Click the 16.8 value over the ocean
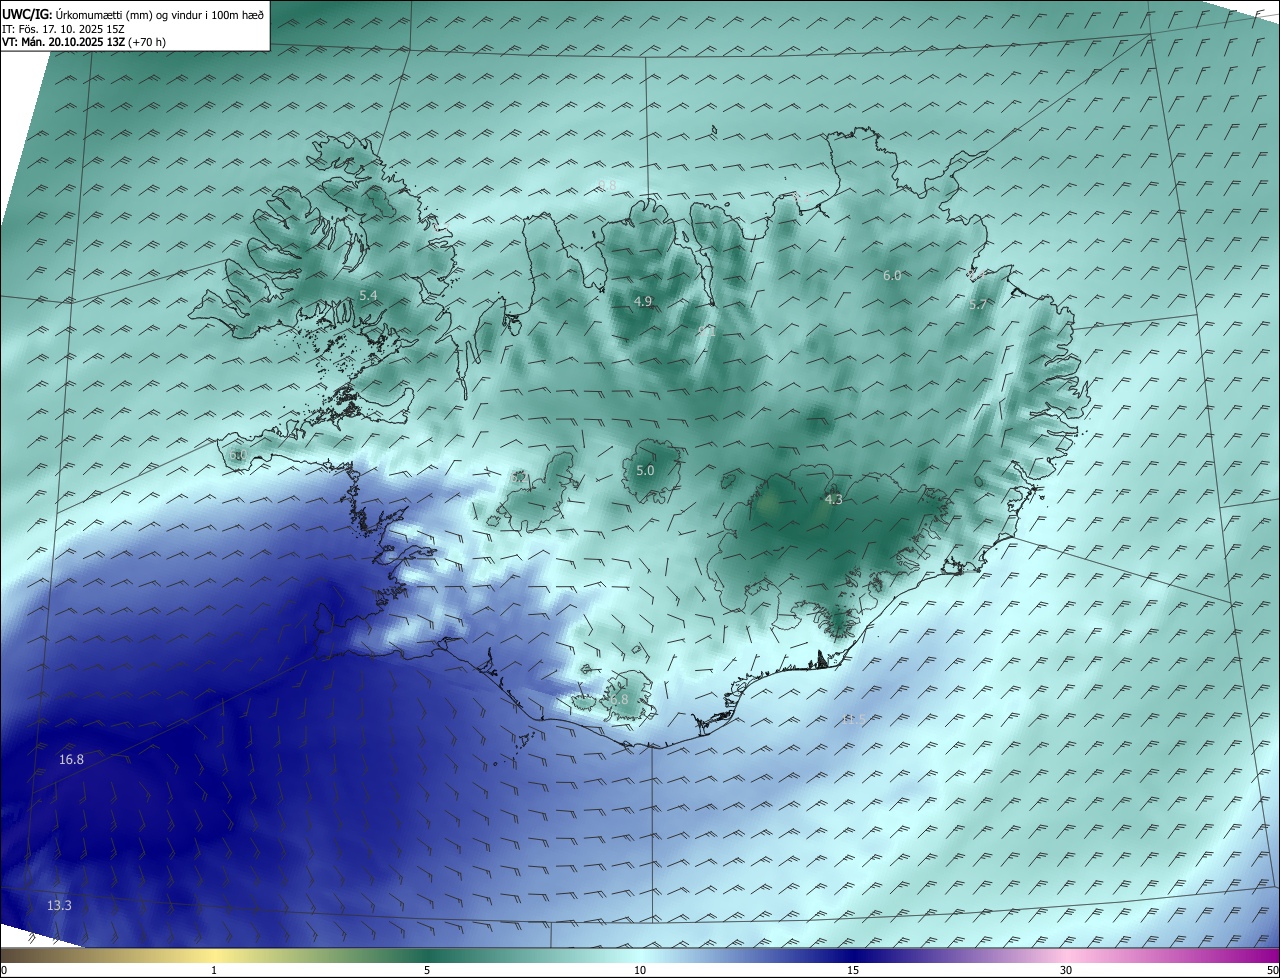 [x=71, y=760]
